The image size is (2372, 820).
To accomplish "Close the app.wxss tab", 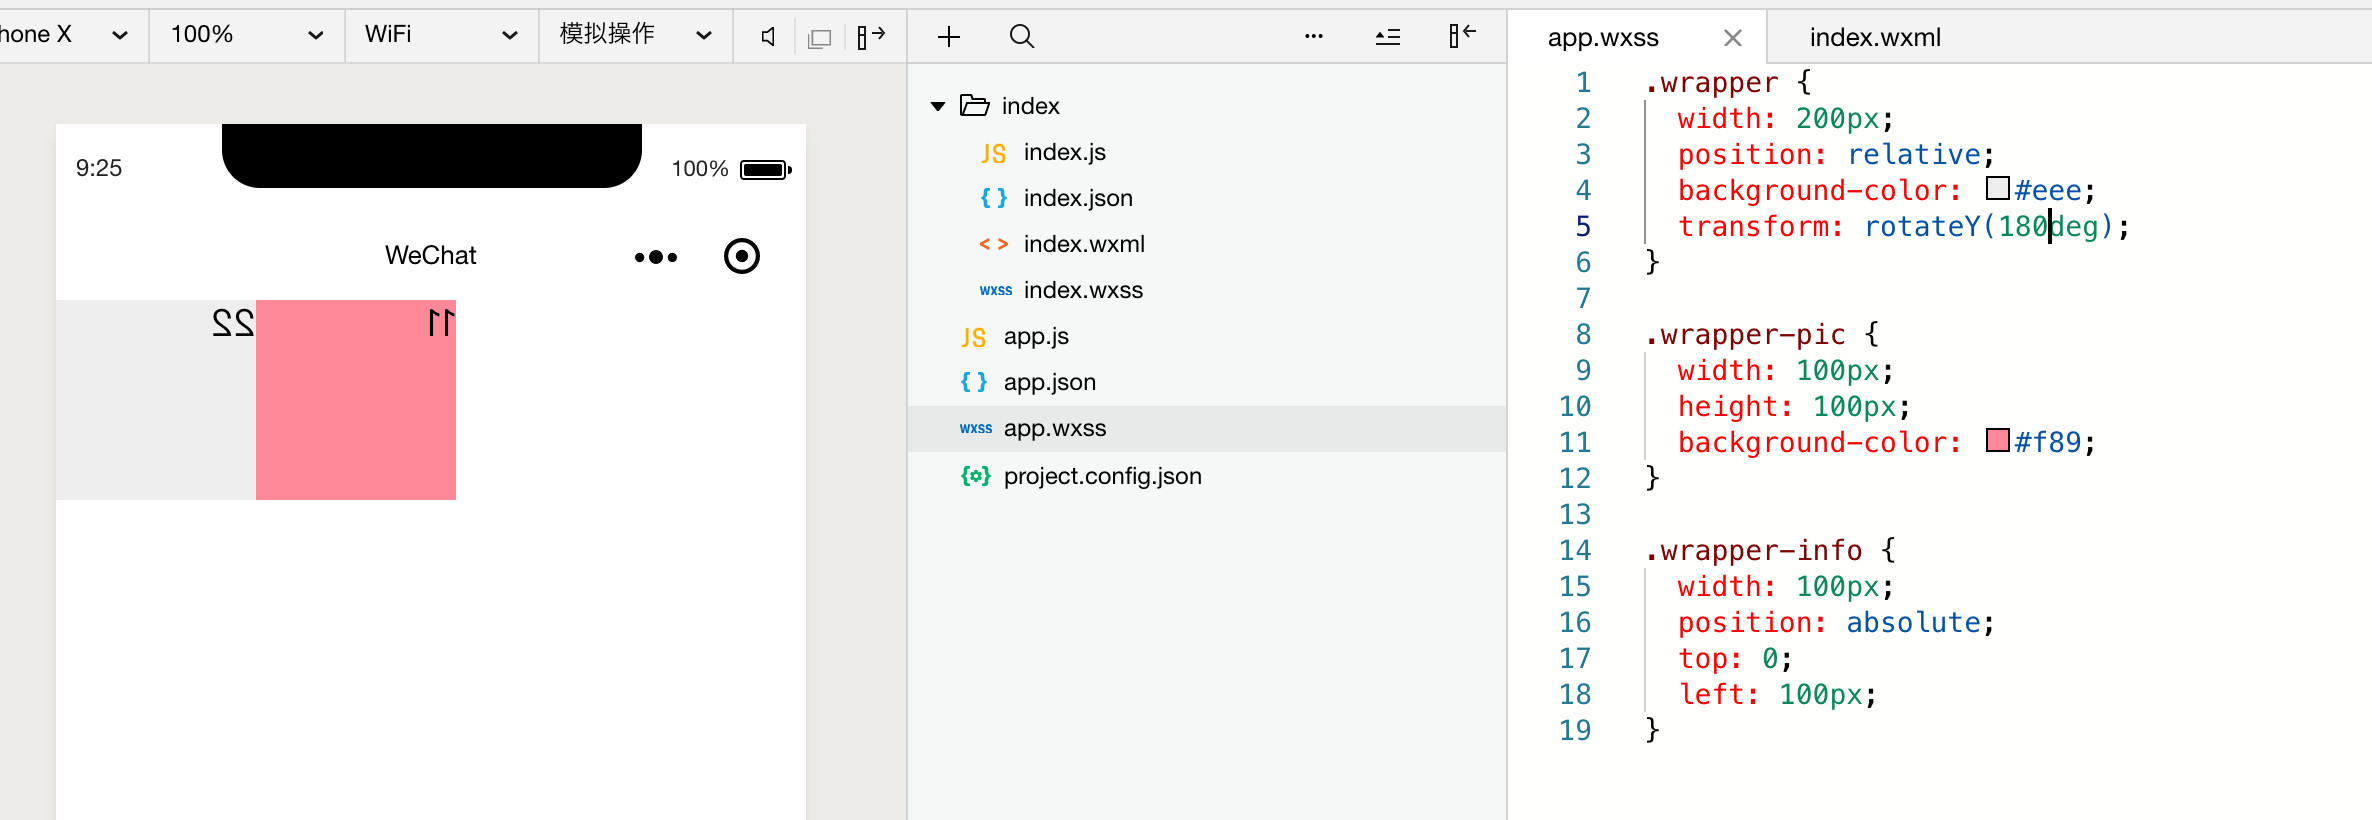I will click(1733, 38).
